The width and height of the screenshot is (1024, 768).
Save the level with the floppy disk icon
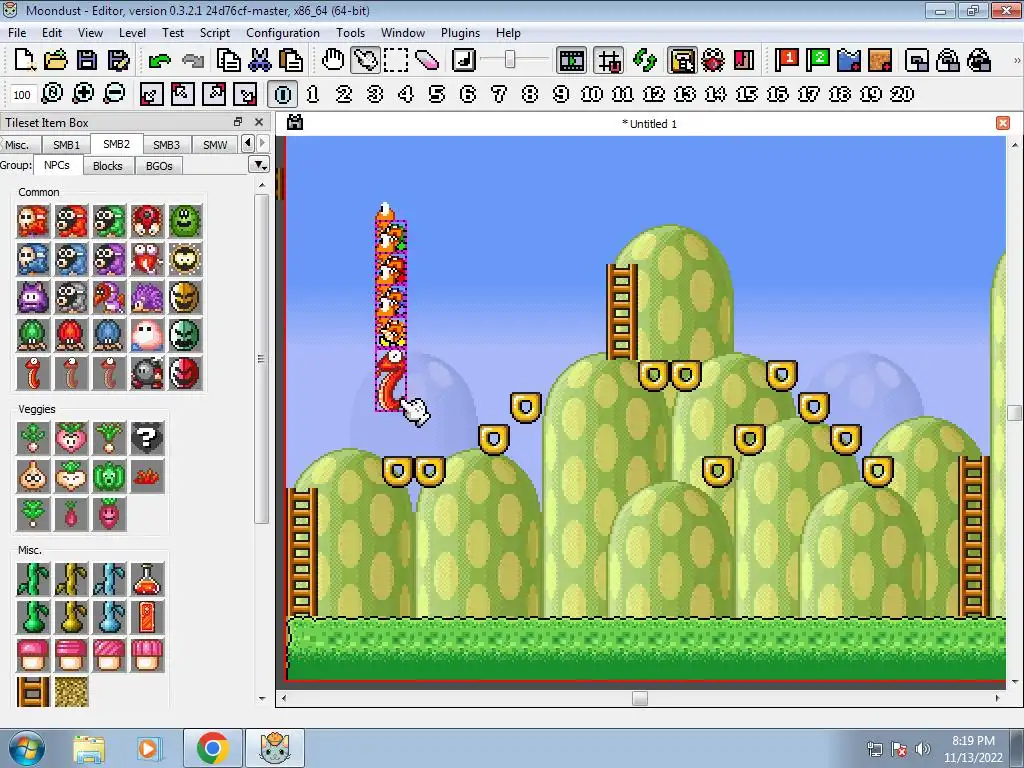click(87, 60)
